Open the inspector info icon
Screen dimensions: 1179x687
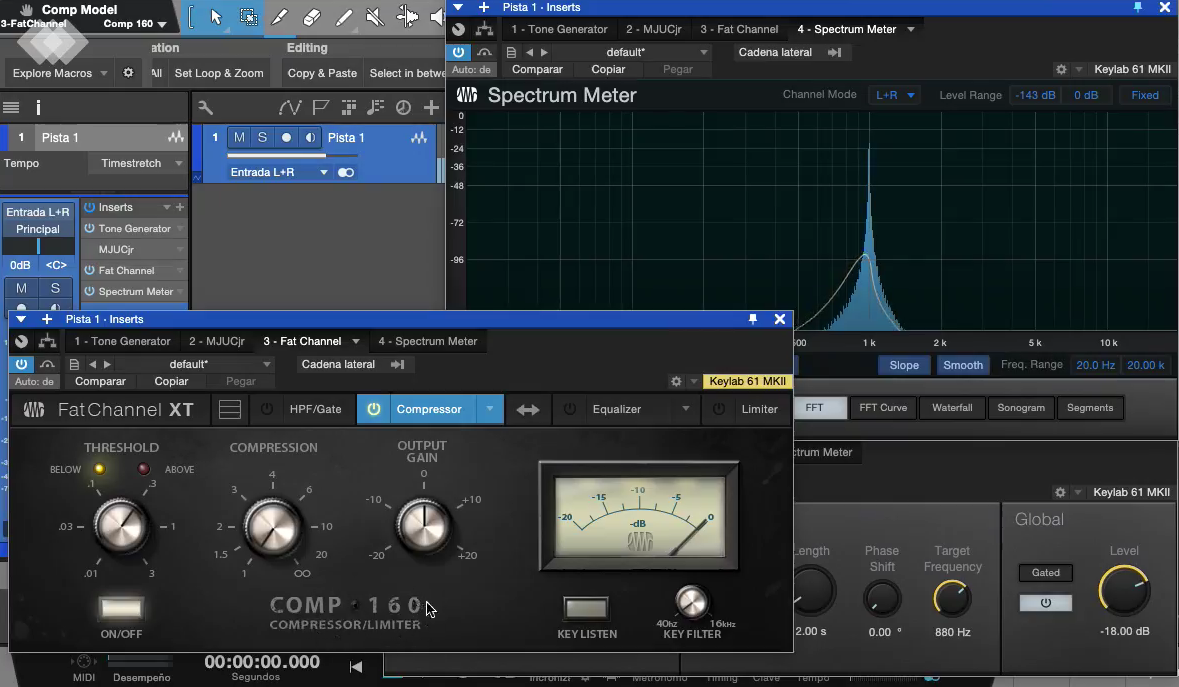38,107
